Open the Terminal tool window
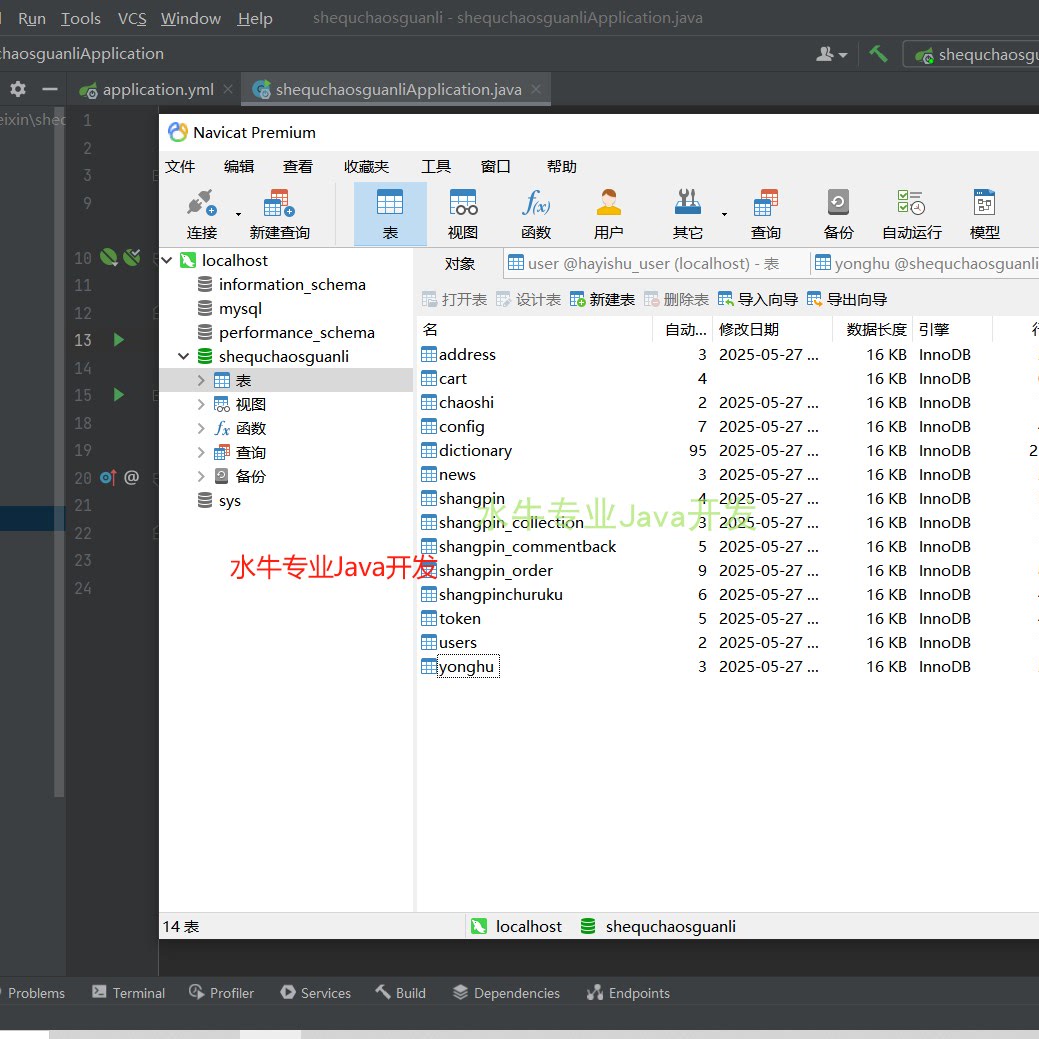This screenshot has height=1039, width=1039. (x=129, y=993)
